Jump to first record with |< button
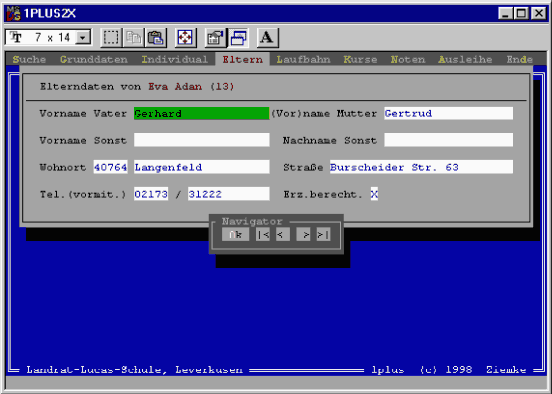Image resolution: width=552 pixels, height=394 pixels. click(263, 234)
